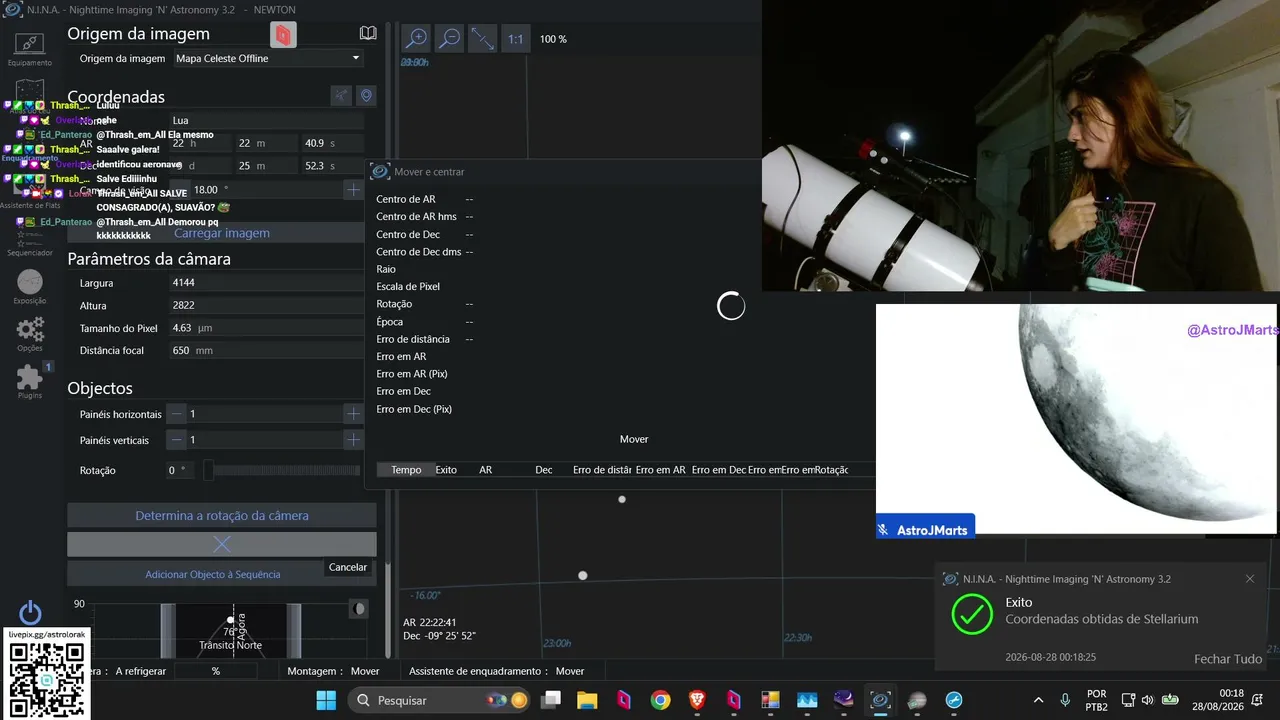Click the Mover button in dialog
This screenshot has width=1280, height=720.
pos(634,439)
